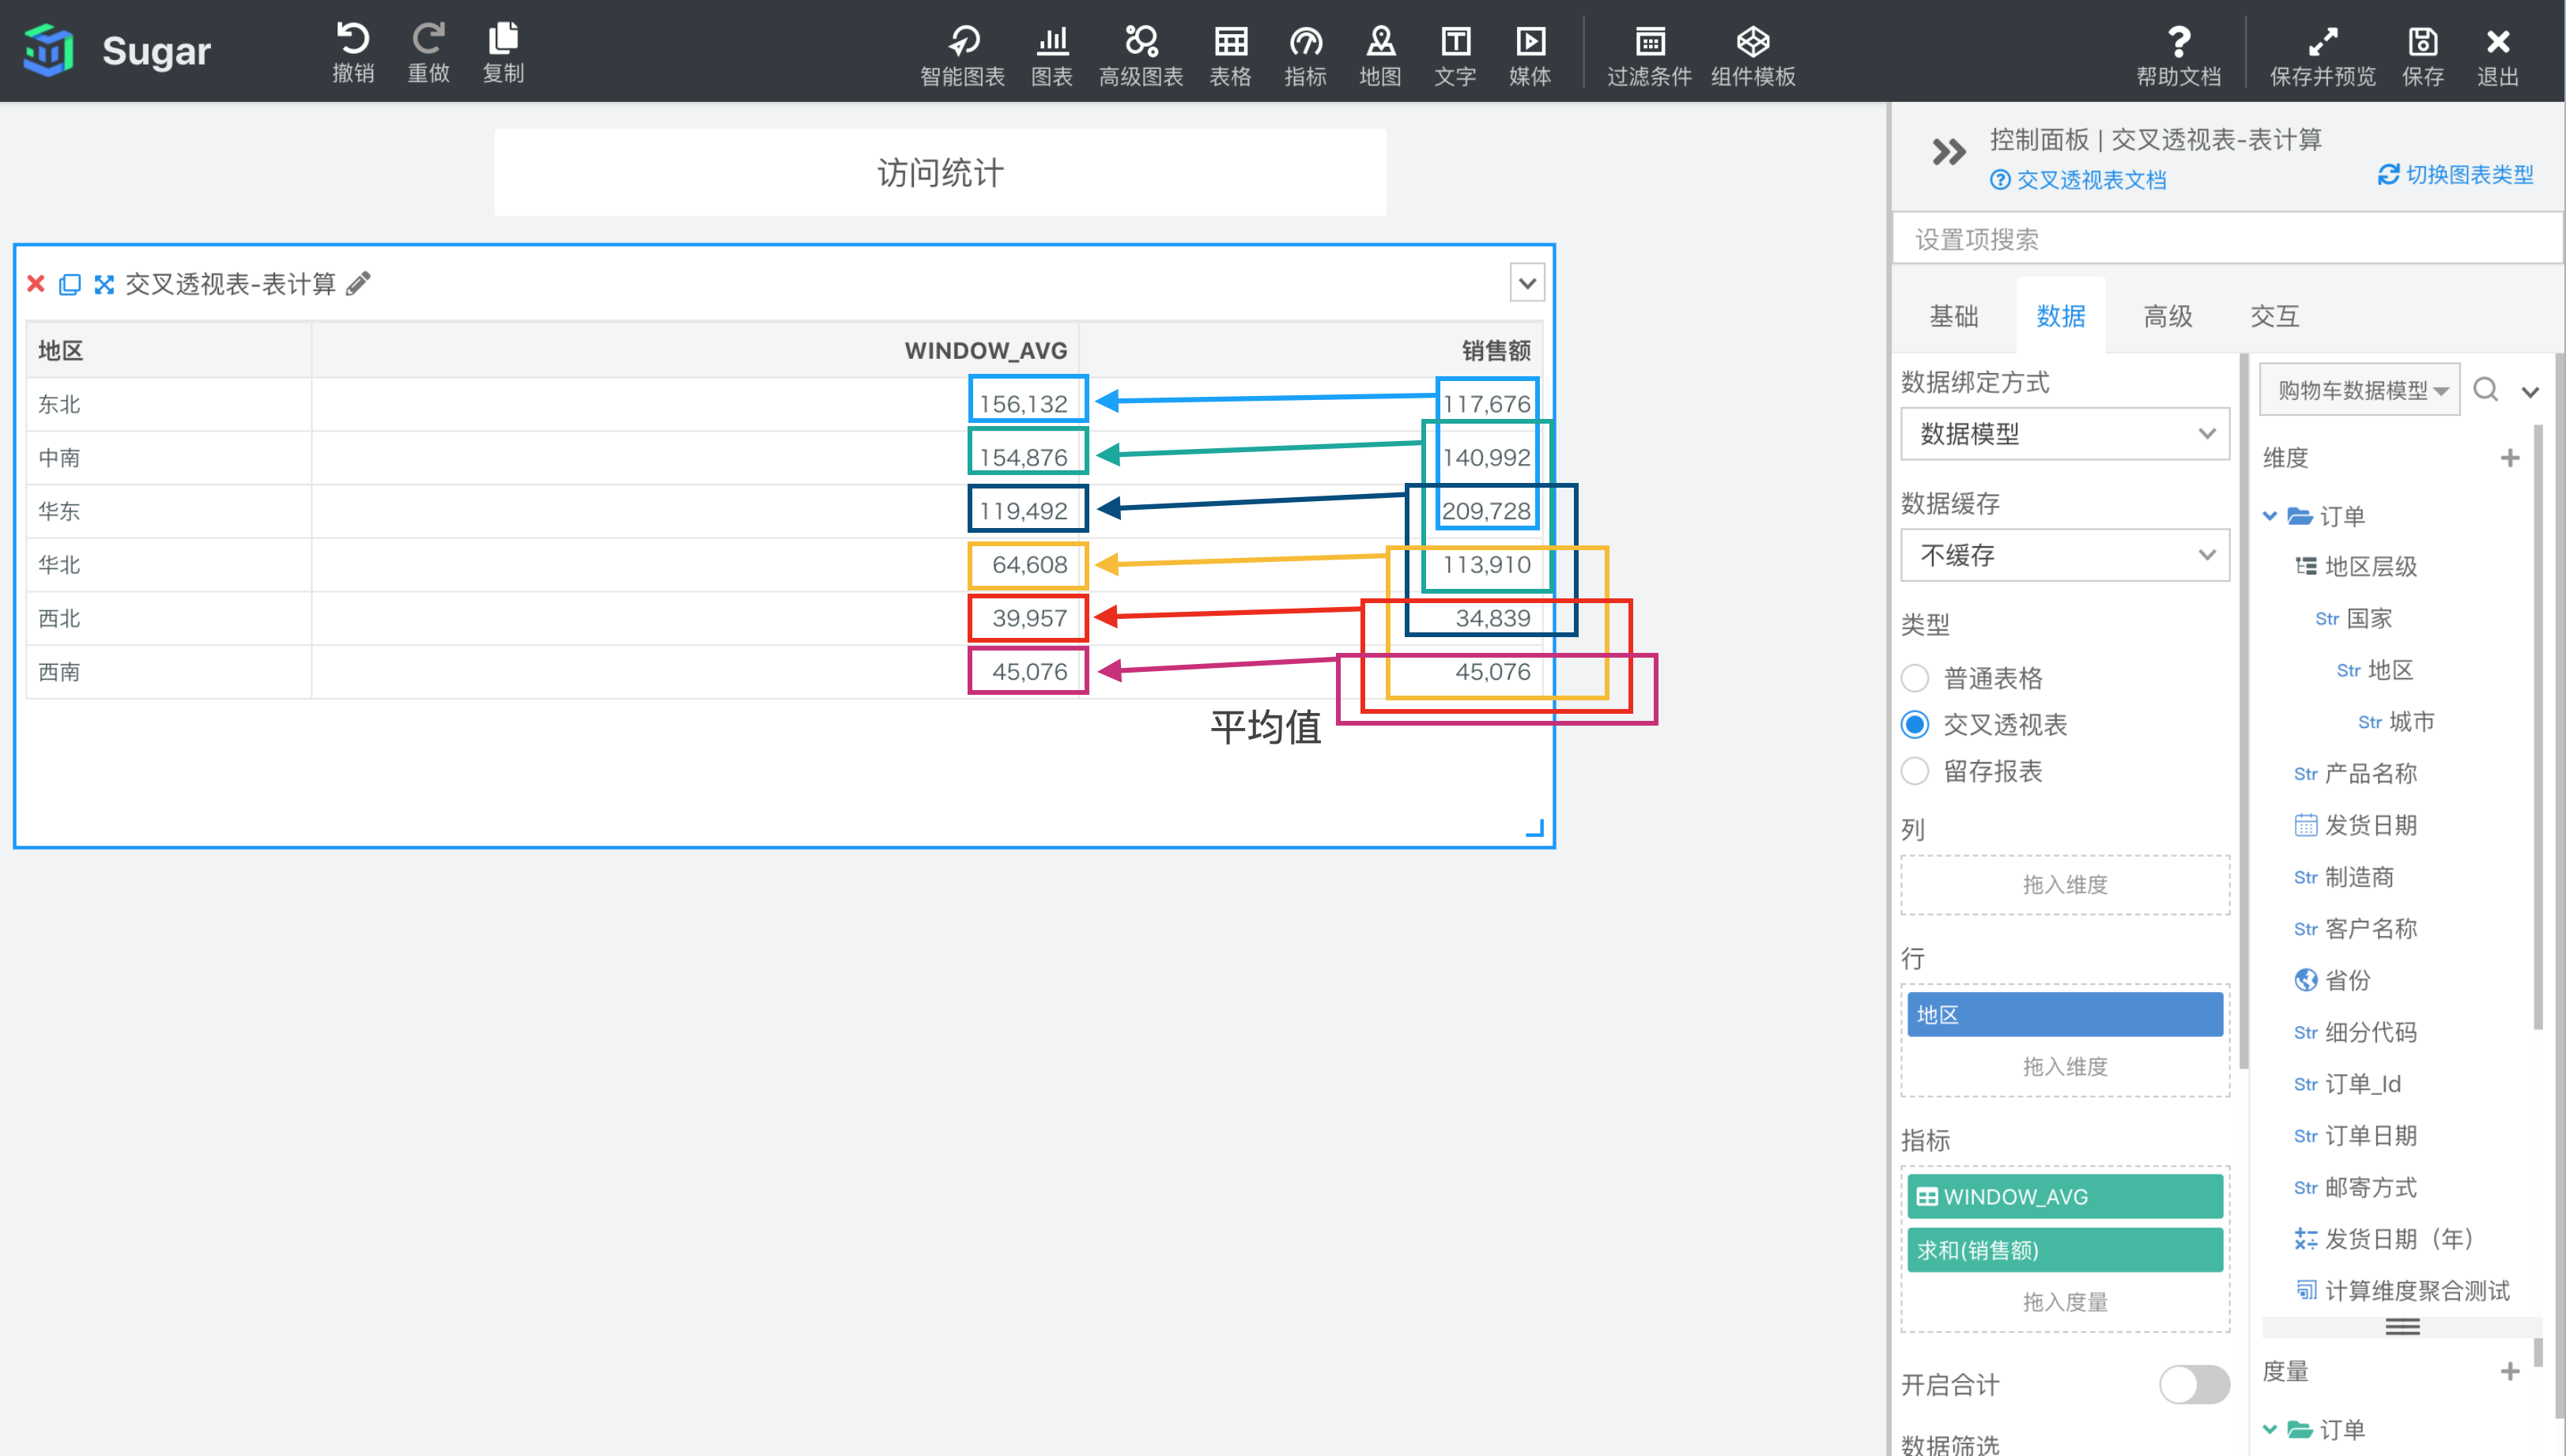2566x1456 pixels.
Task: Click the 设置项搜索 search field
Action: coord(2228,239)
